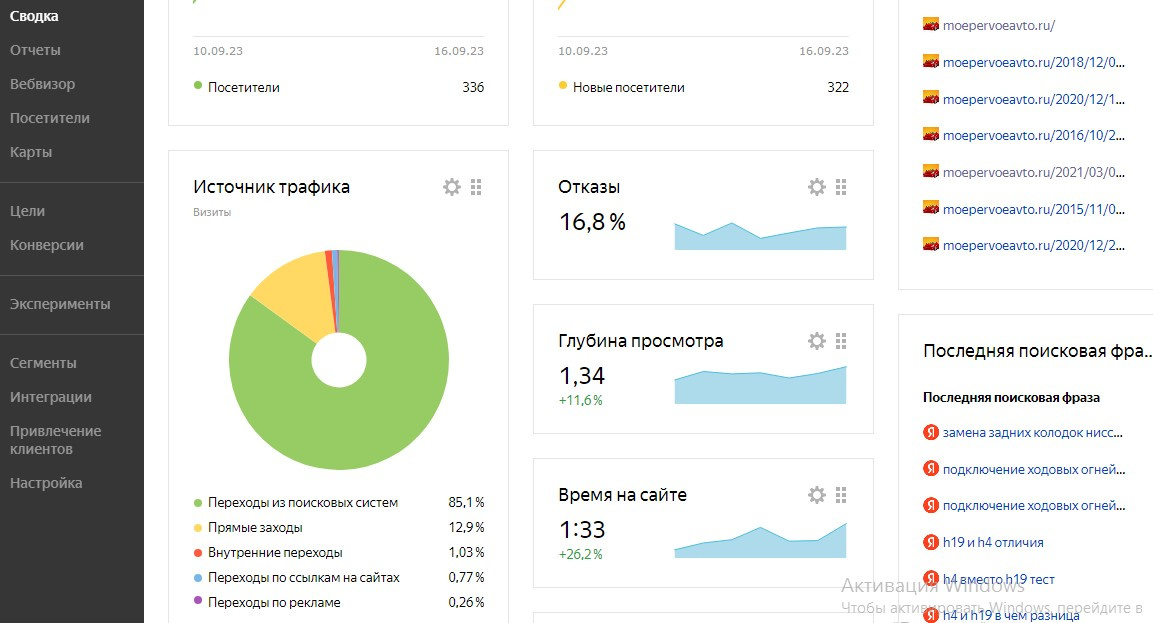
Task: Click Источник трафика widget title
Action: point(271,187)
